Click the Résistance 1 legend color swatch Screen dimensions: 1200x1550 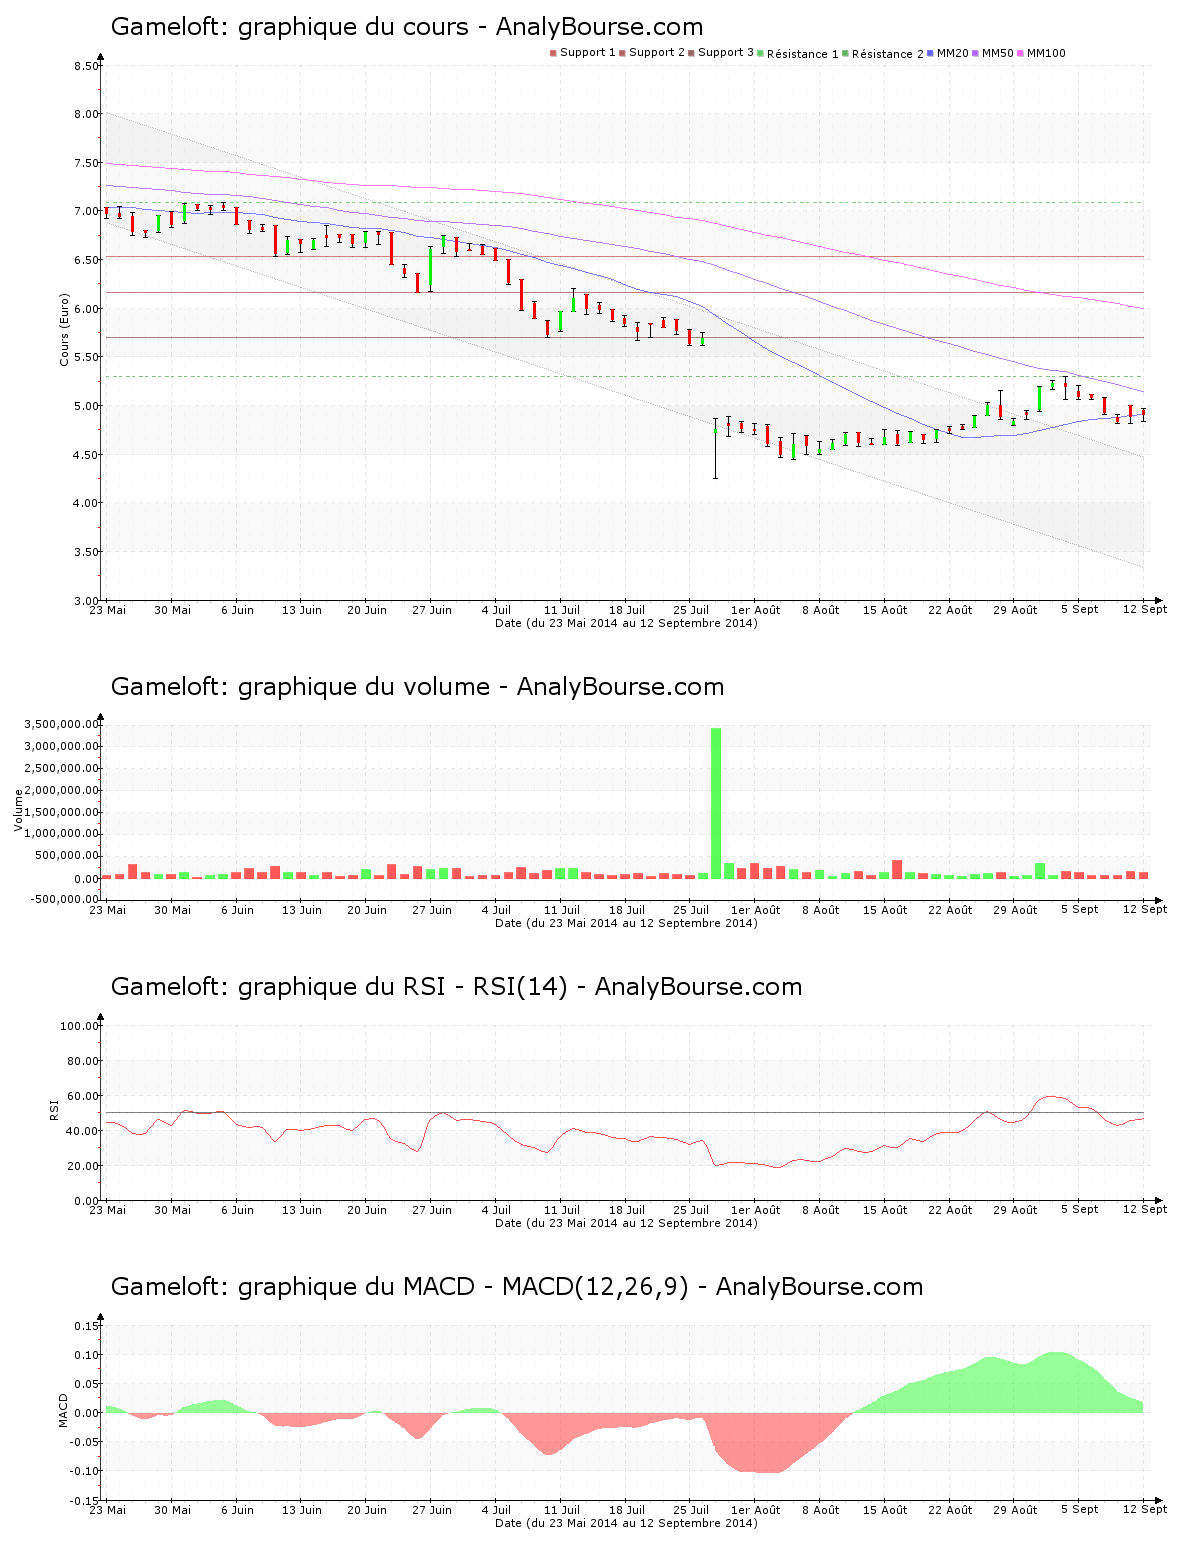pyautogui.click(x=761, y=53)
